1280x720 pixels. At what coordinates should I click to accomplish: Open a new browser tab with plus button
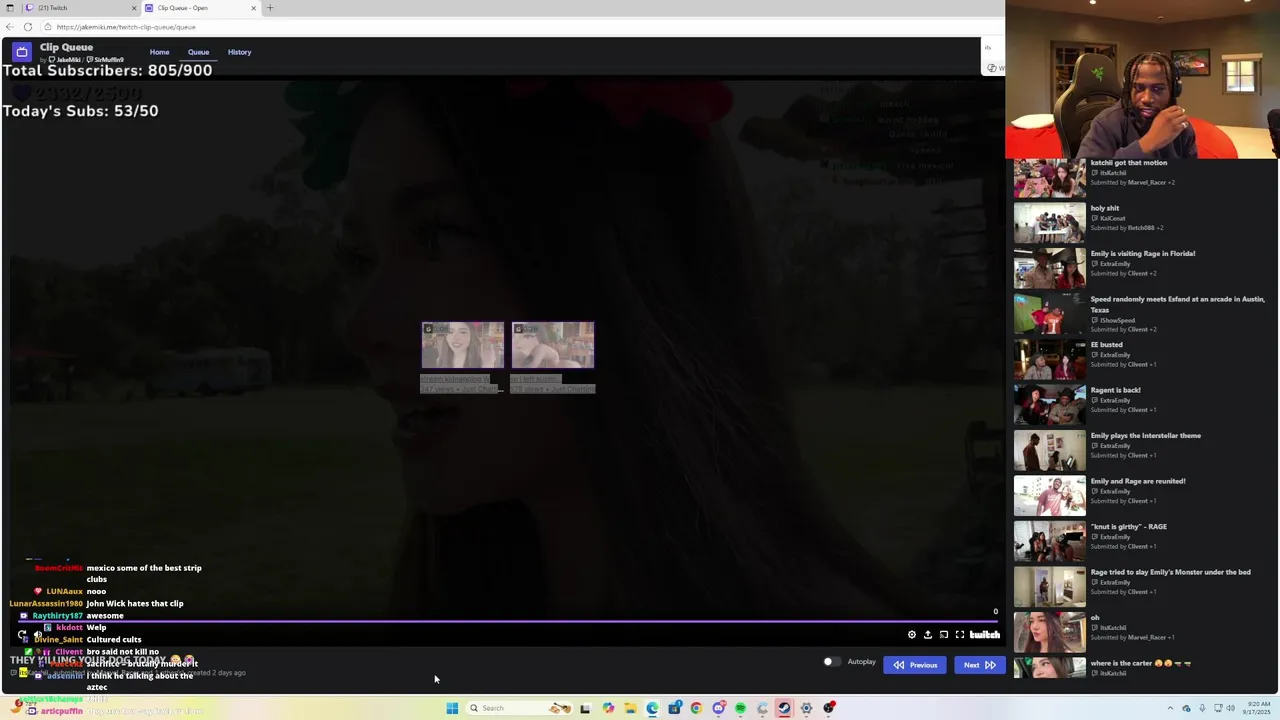click(x=269, y=8)
